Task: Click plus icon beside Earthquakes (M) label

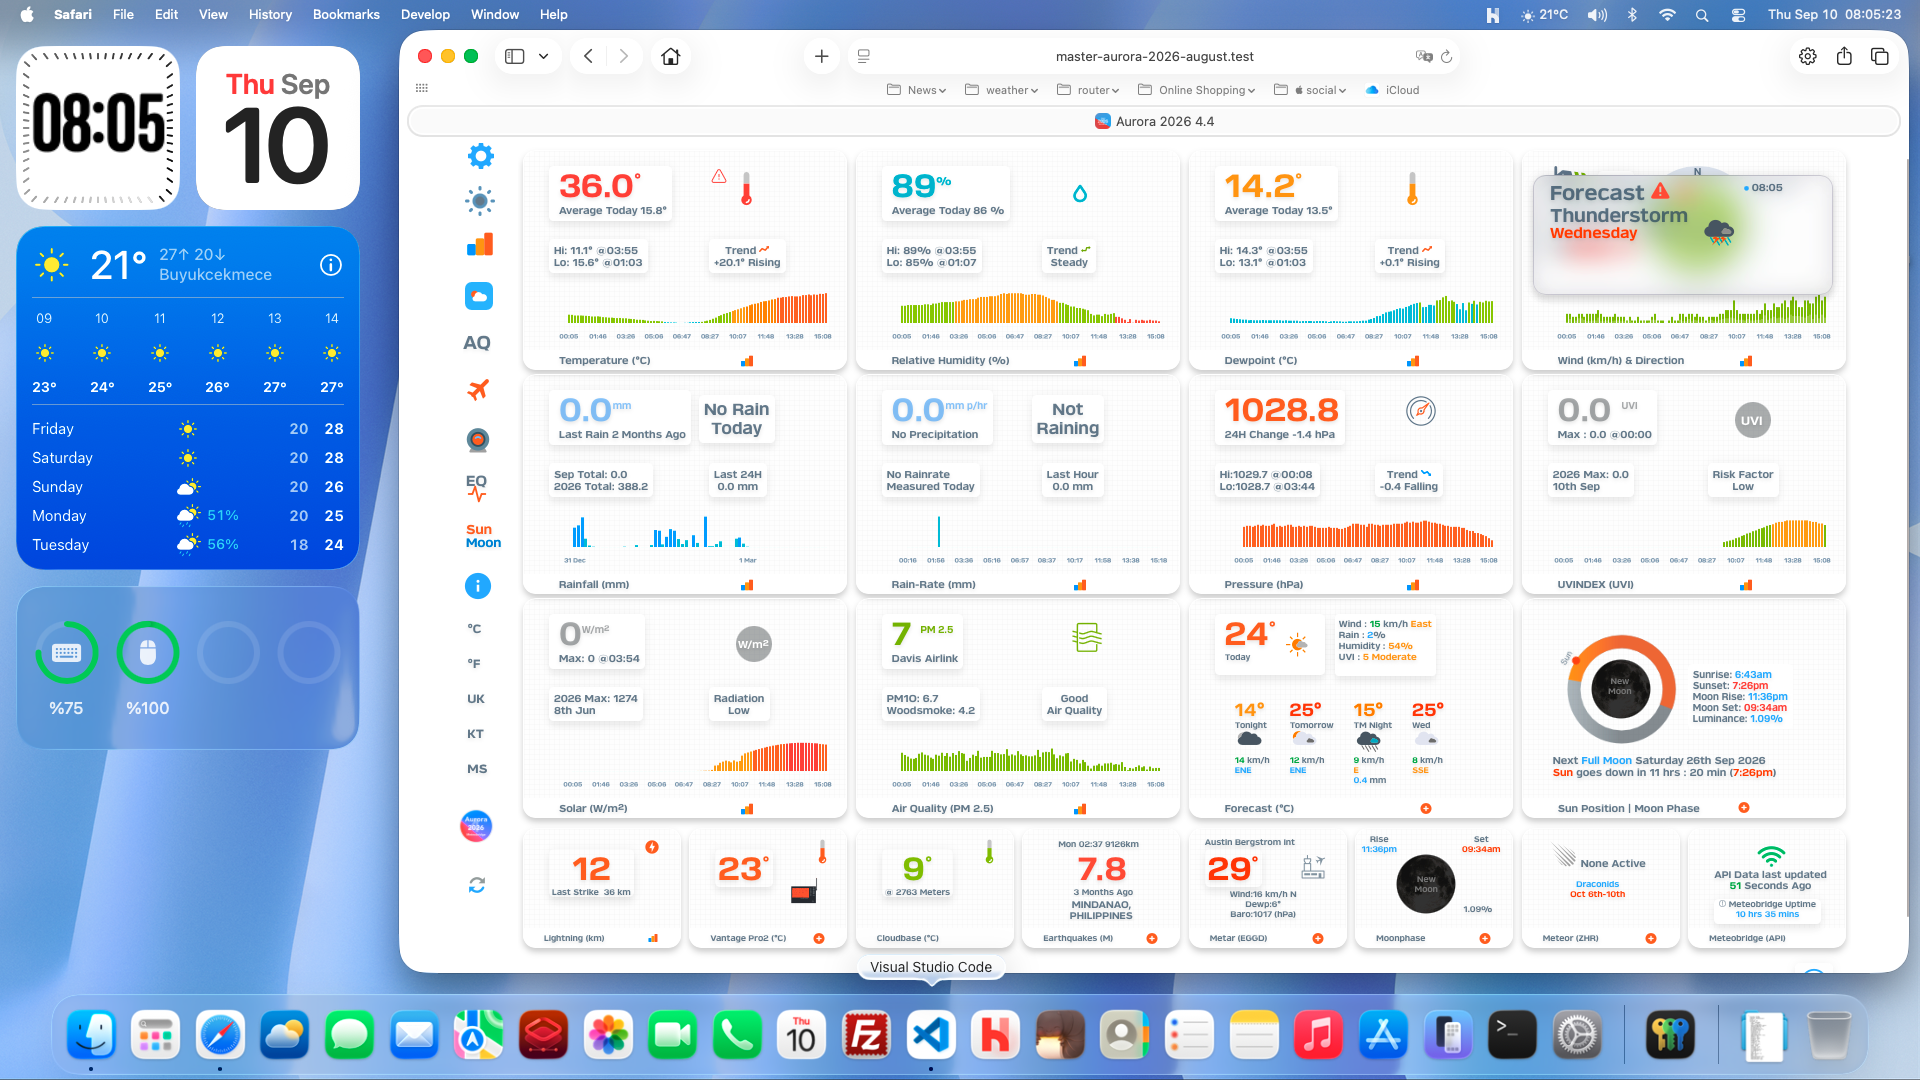Action: pyautogui.click(x=1152, y=939)
